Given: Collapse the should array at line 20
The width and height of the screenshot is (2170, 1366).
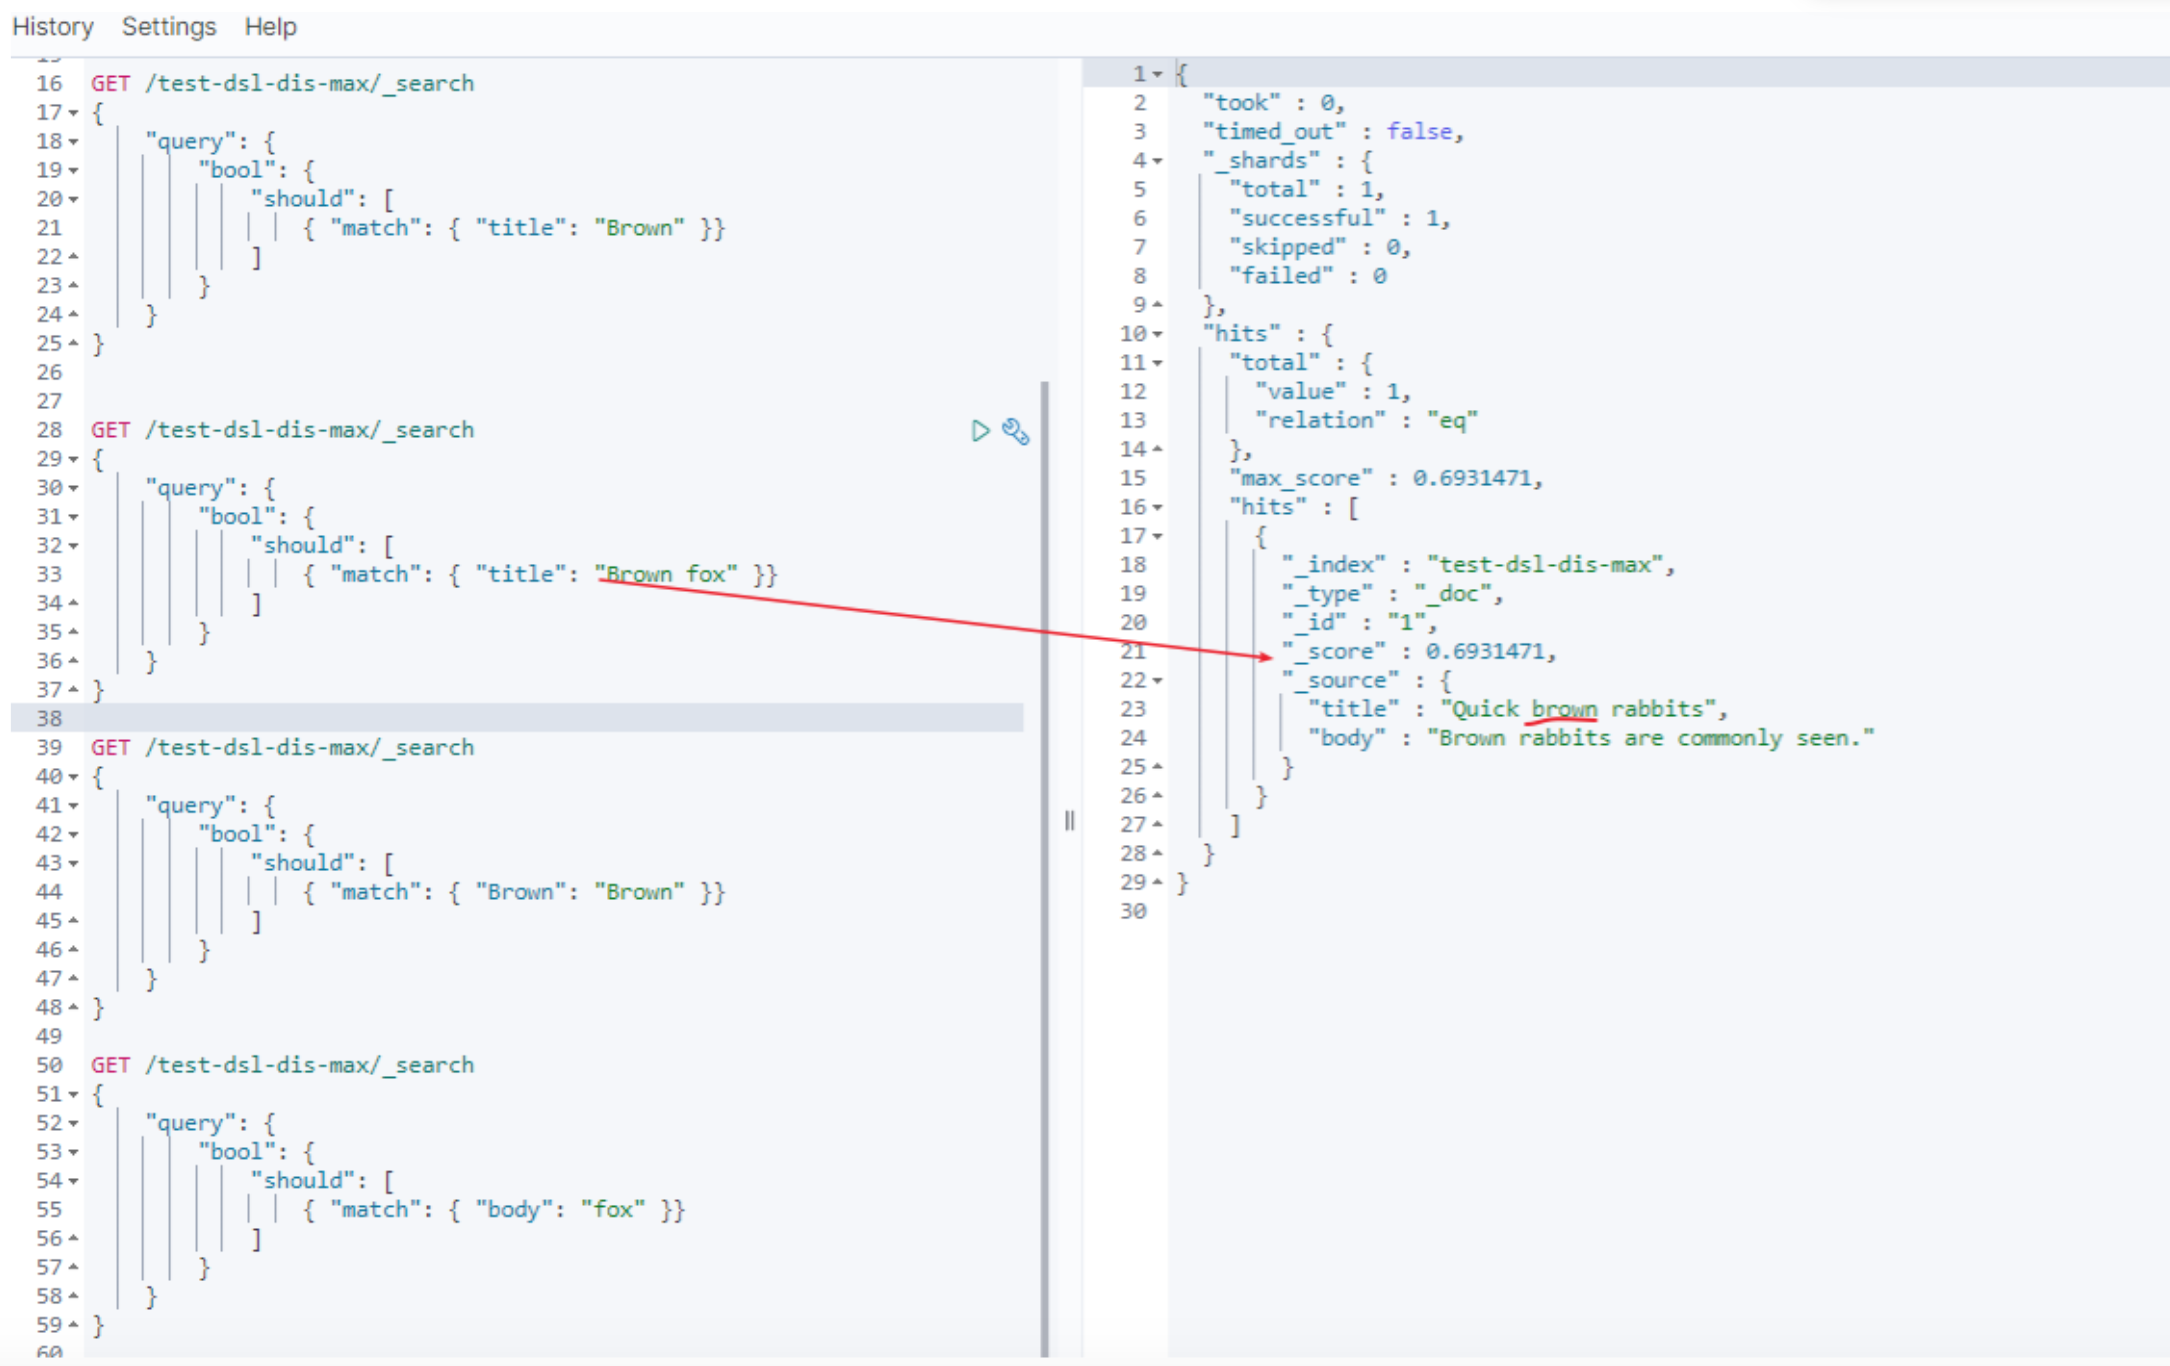Looking at the screenshot, I should point(73,200).
